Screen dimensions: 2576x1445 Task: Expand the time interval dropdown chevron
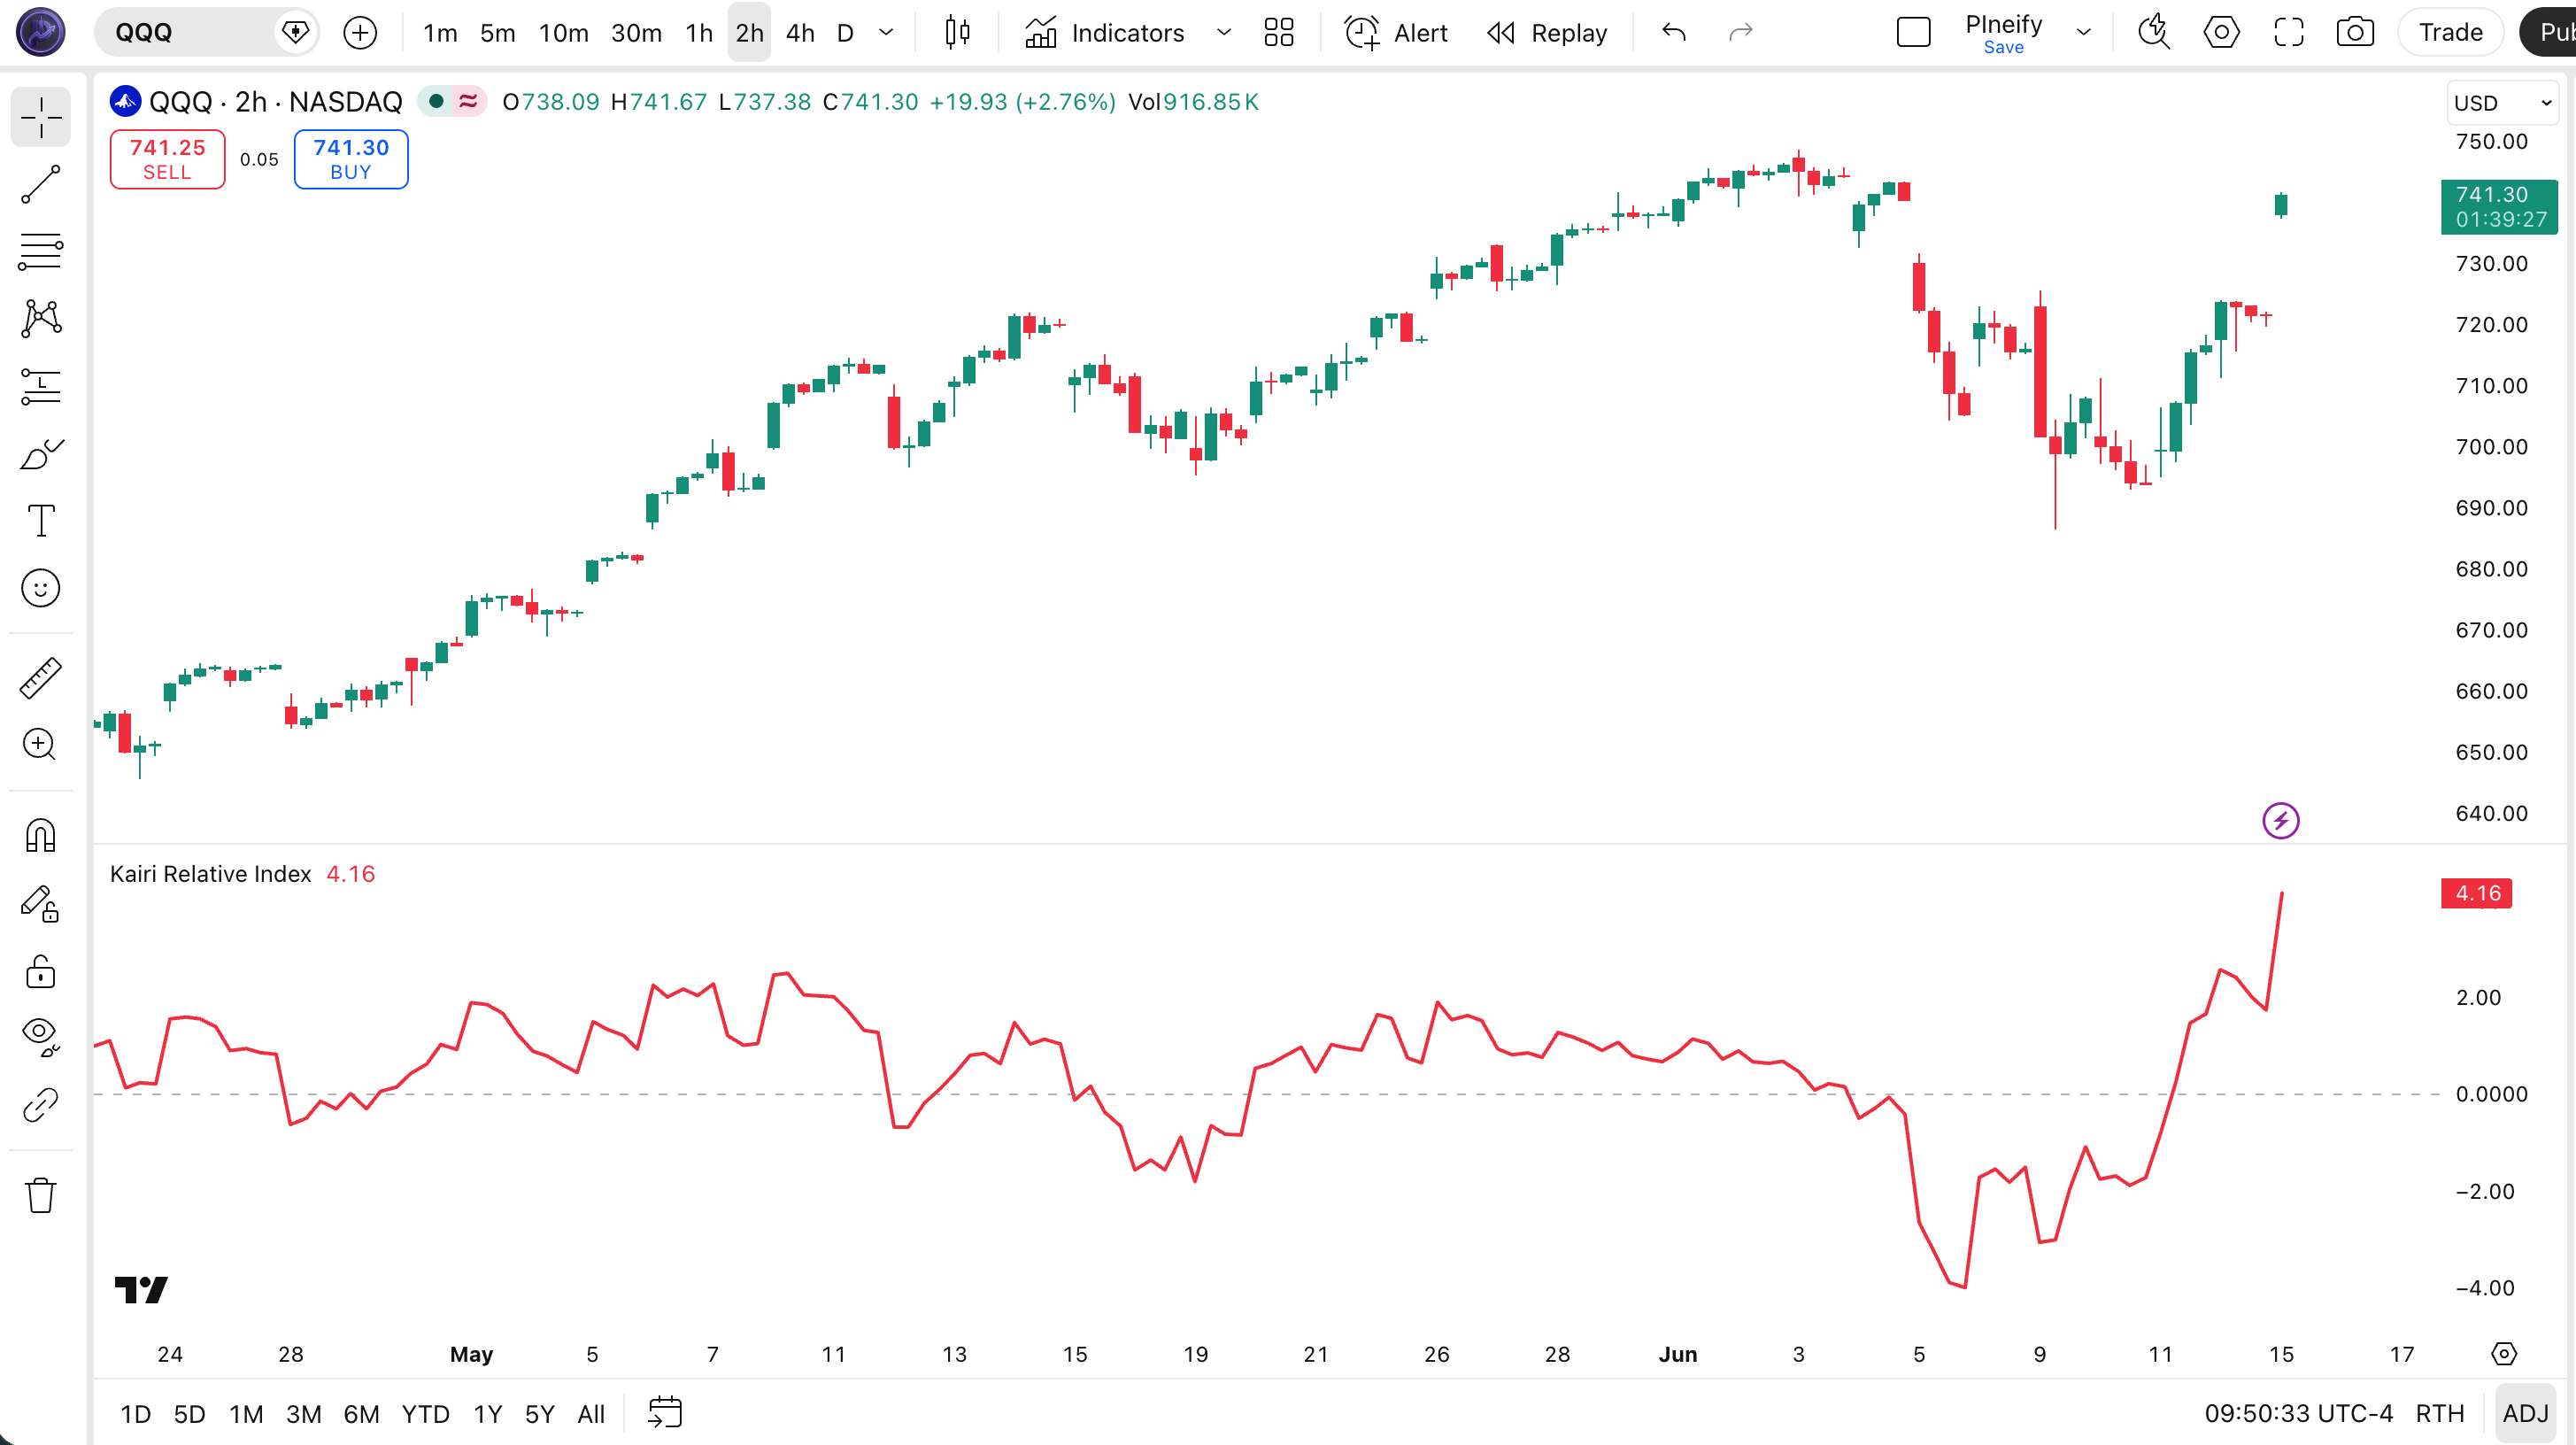tap(886, 33)
